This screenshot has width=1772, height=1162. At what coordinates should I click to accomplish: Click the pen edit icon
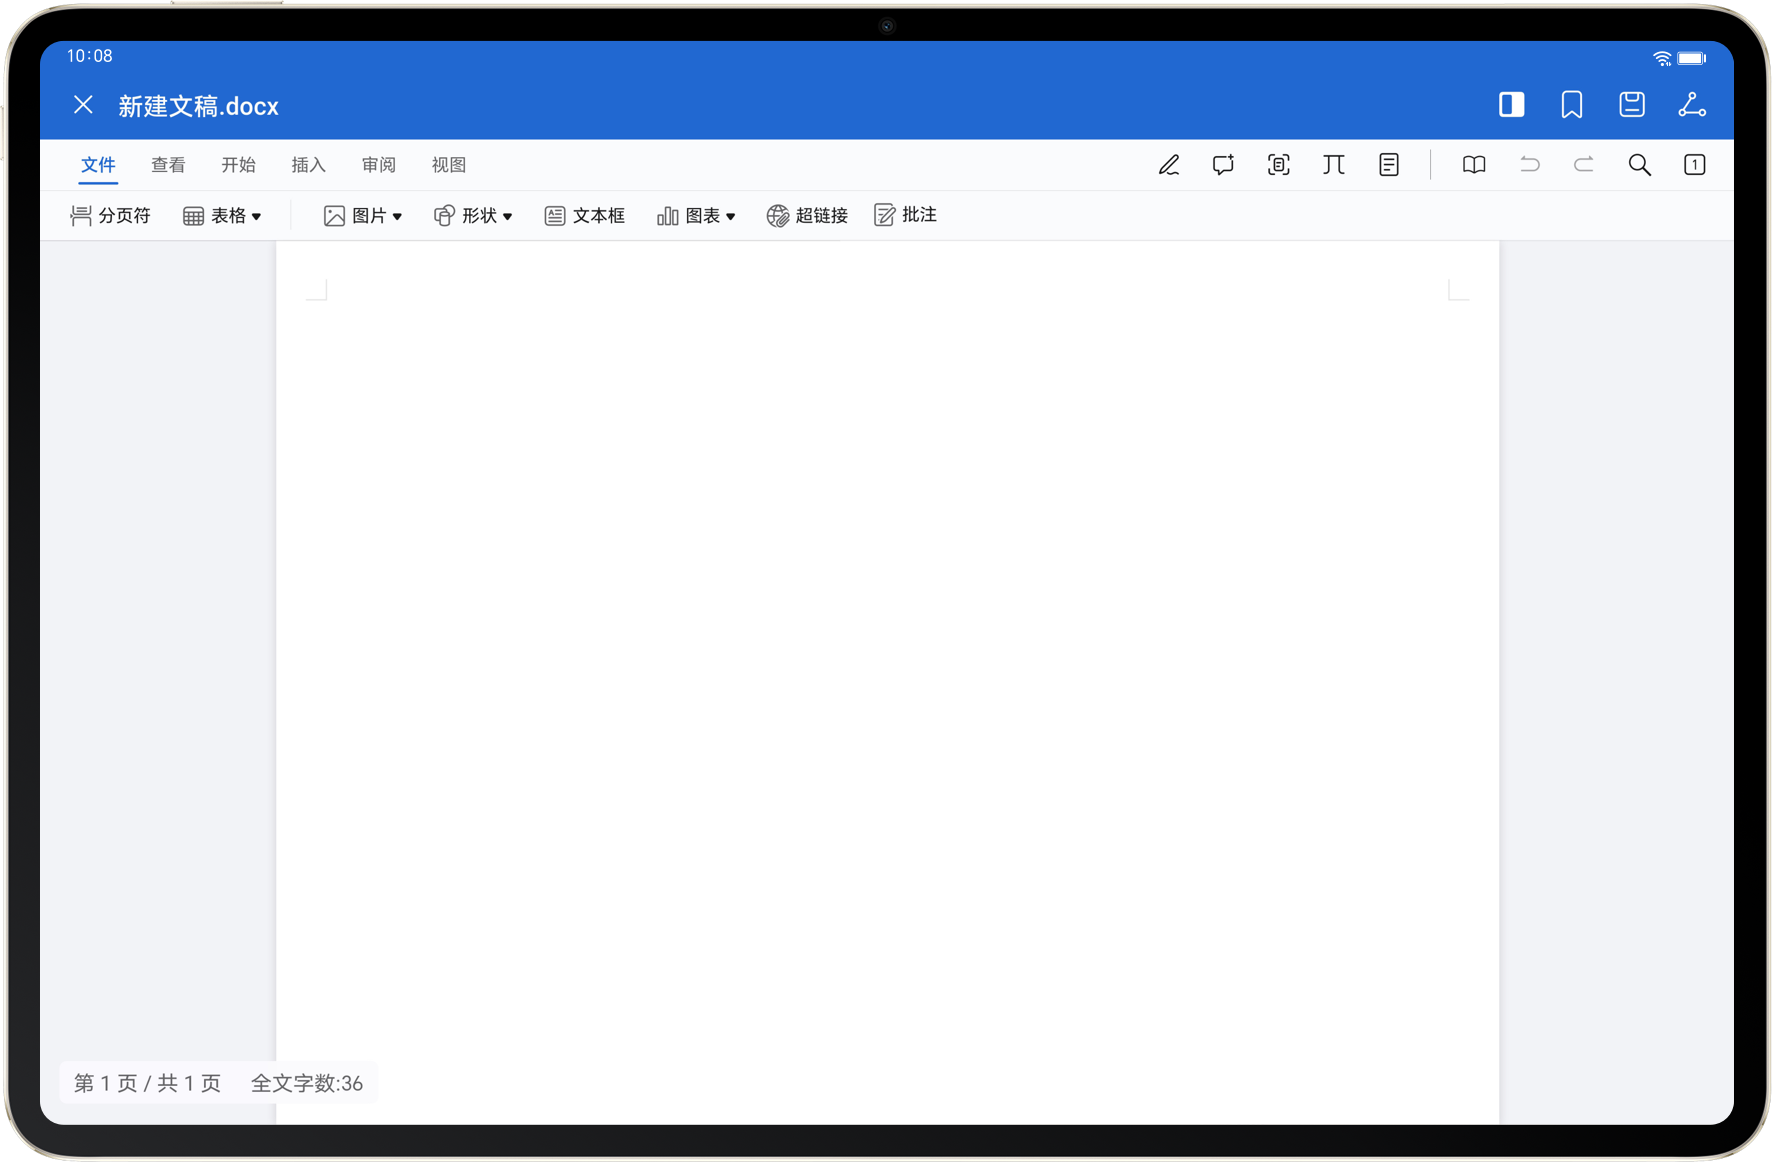(1168, 165)
